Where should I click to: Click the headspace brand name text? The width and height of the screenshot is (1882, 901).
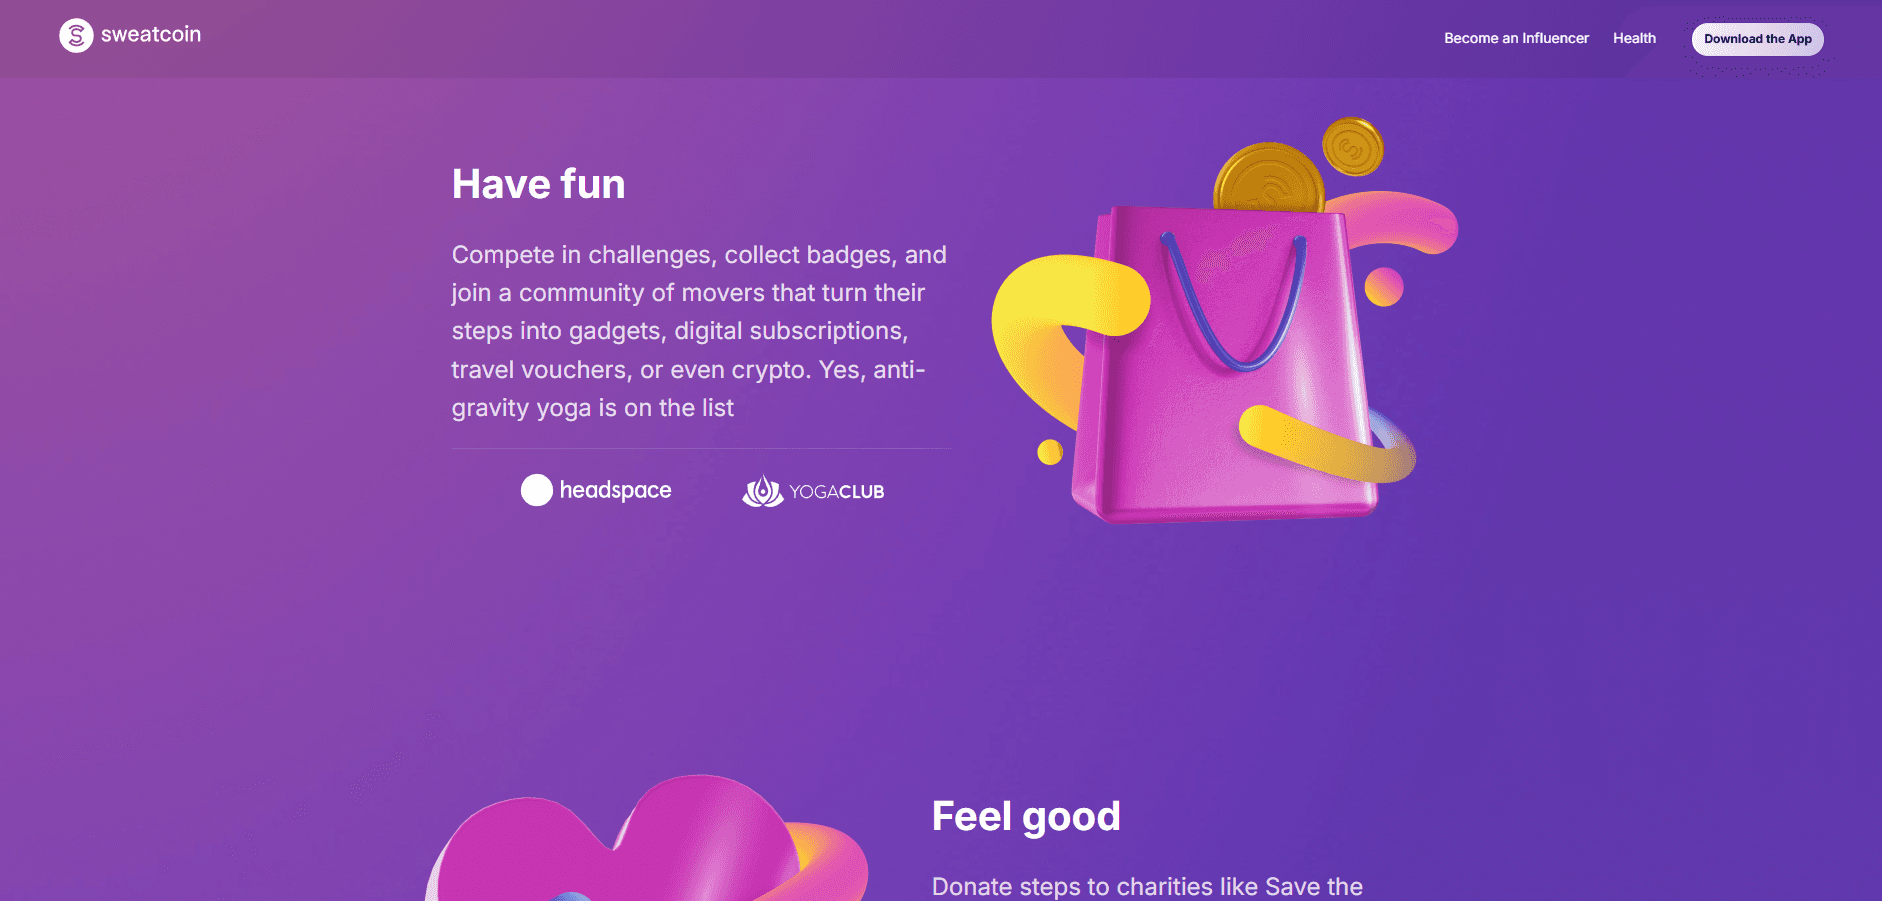pyautogui.click(x=615, y=490)
